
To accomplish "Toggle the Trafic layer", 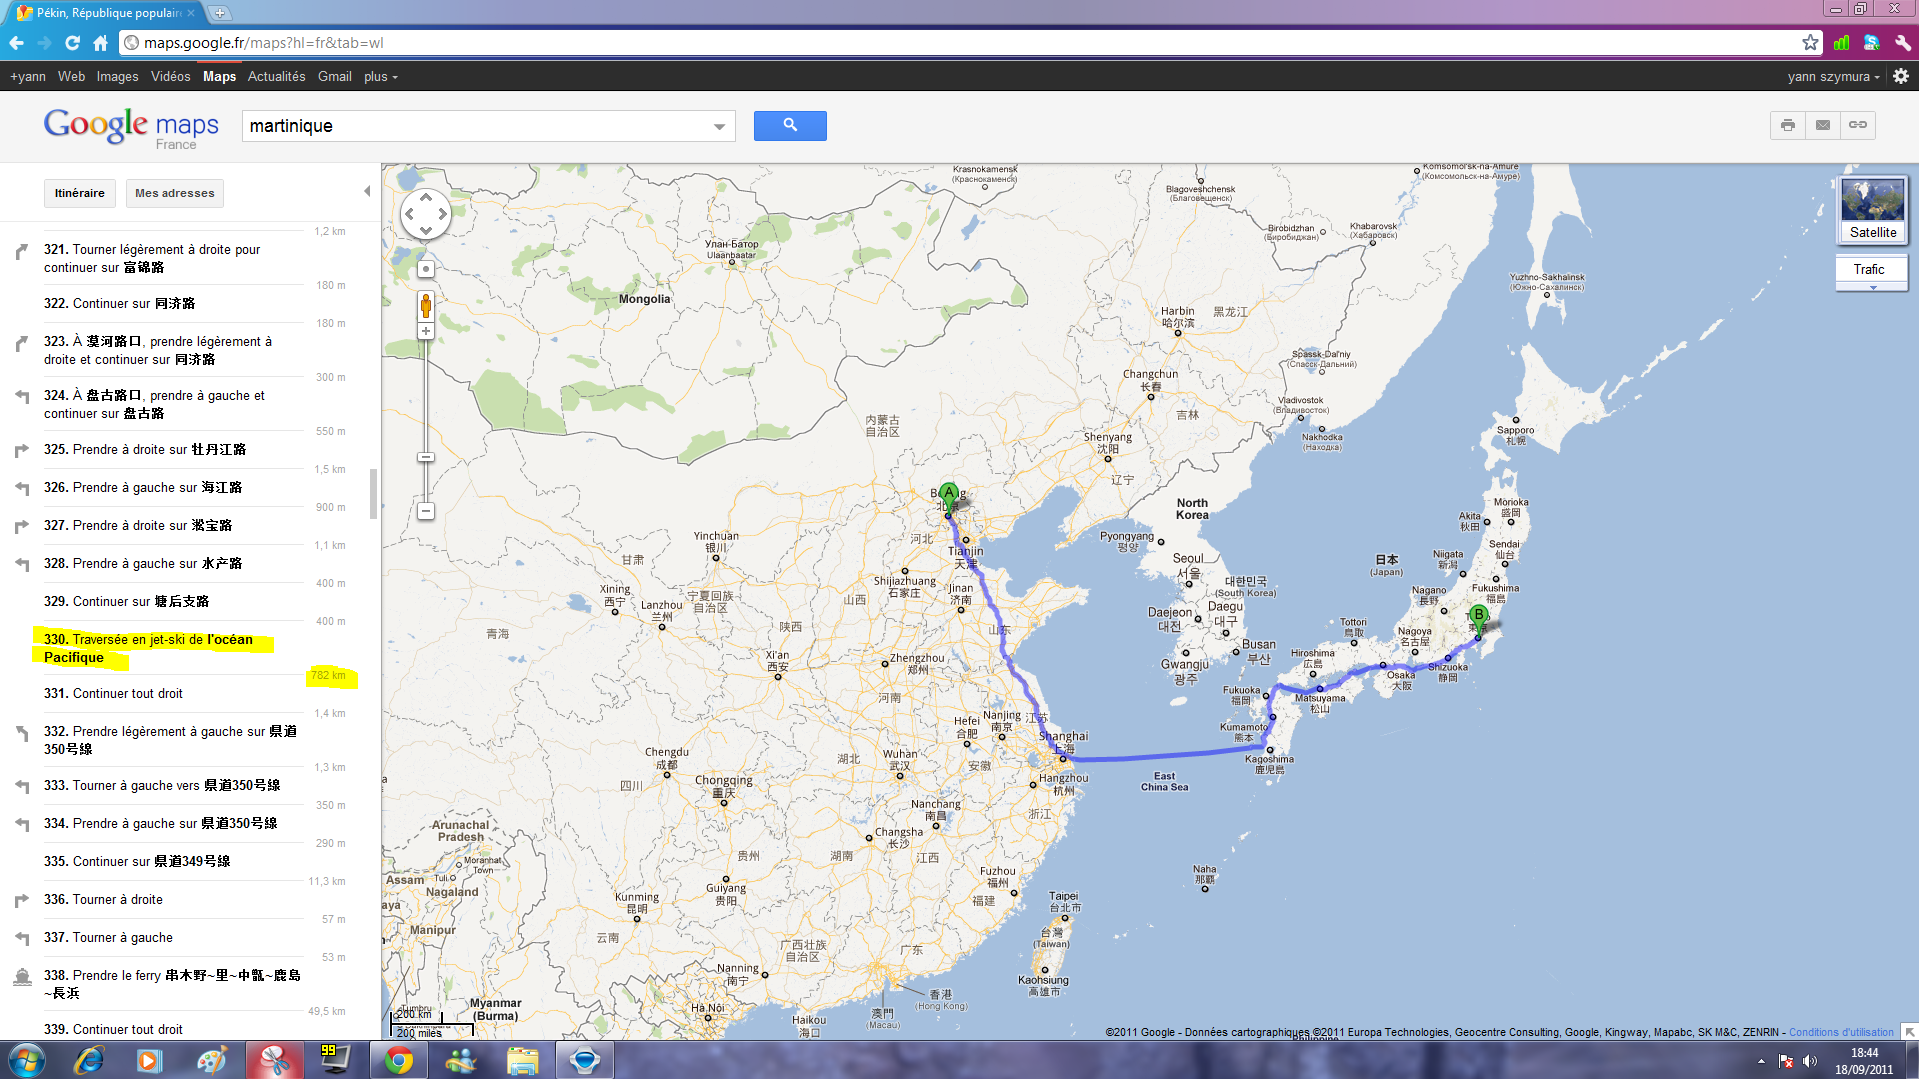I will [1868, 270].
